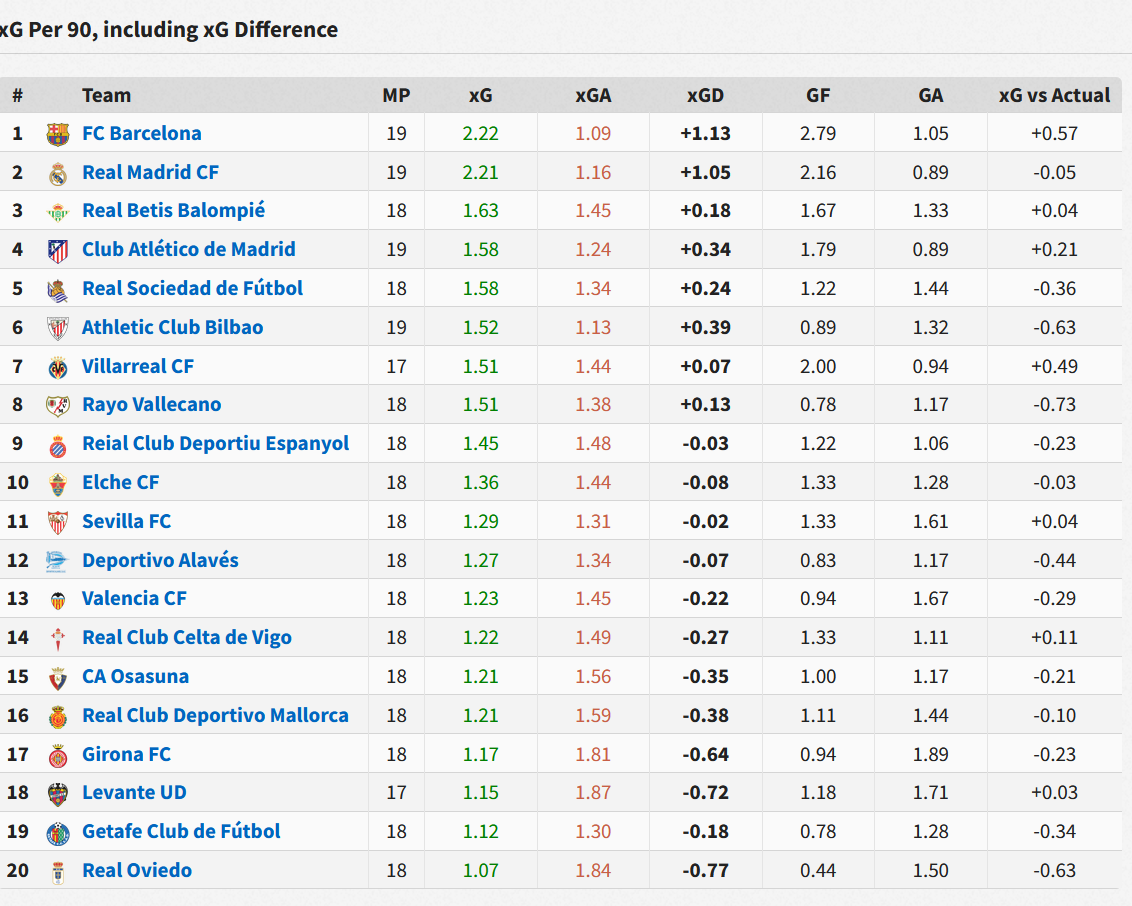Image resolution: width=1132 pixels, height=906 pixels.
Task: Click Barcelona's xGD value +1.13
Action: click(705, 134)
